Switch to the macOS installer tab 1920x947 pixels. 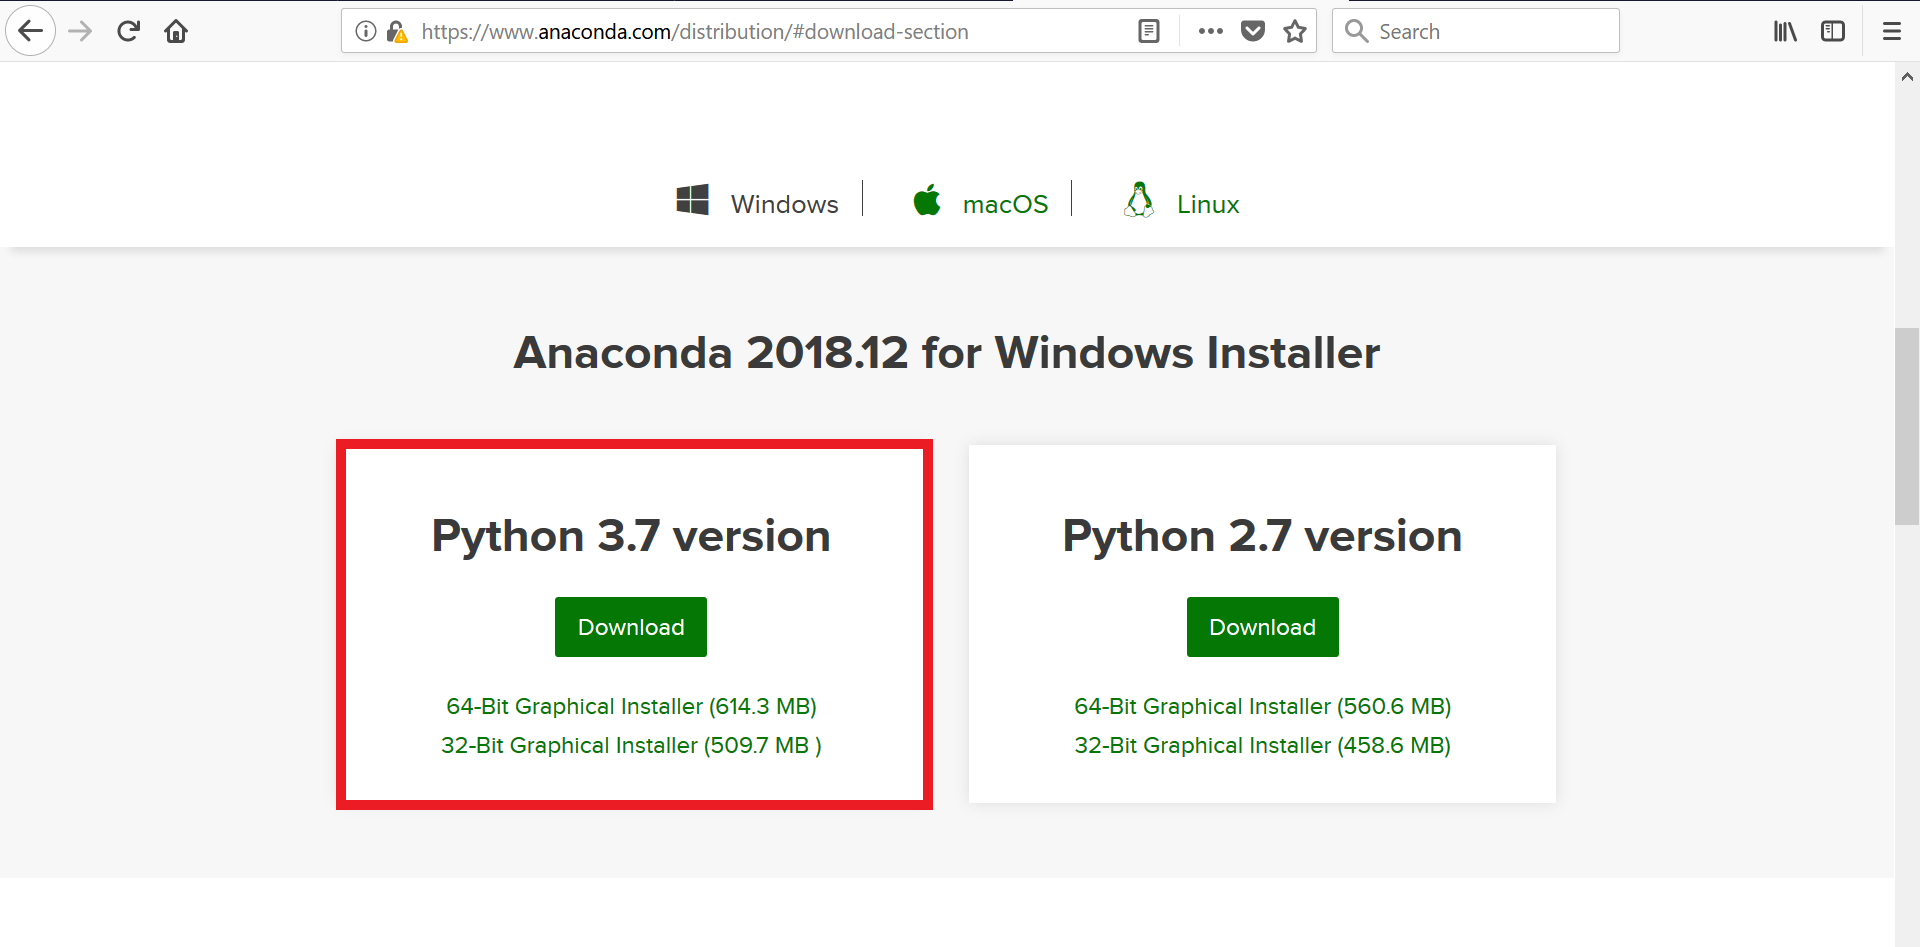981,203
